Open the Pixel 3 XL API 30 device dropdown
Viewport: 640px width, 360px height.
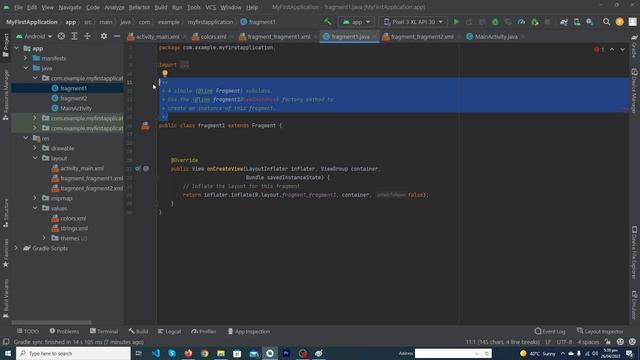(x=413, y=22)
